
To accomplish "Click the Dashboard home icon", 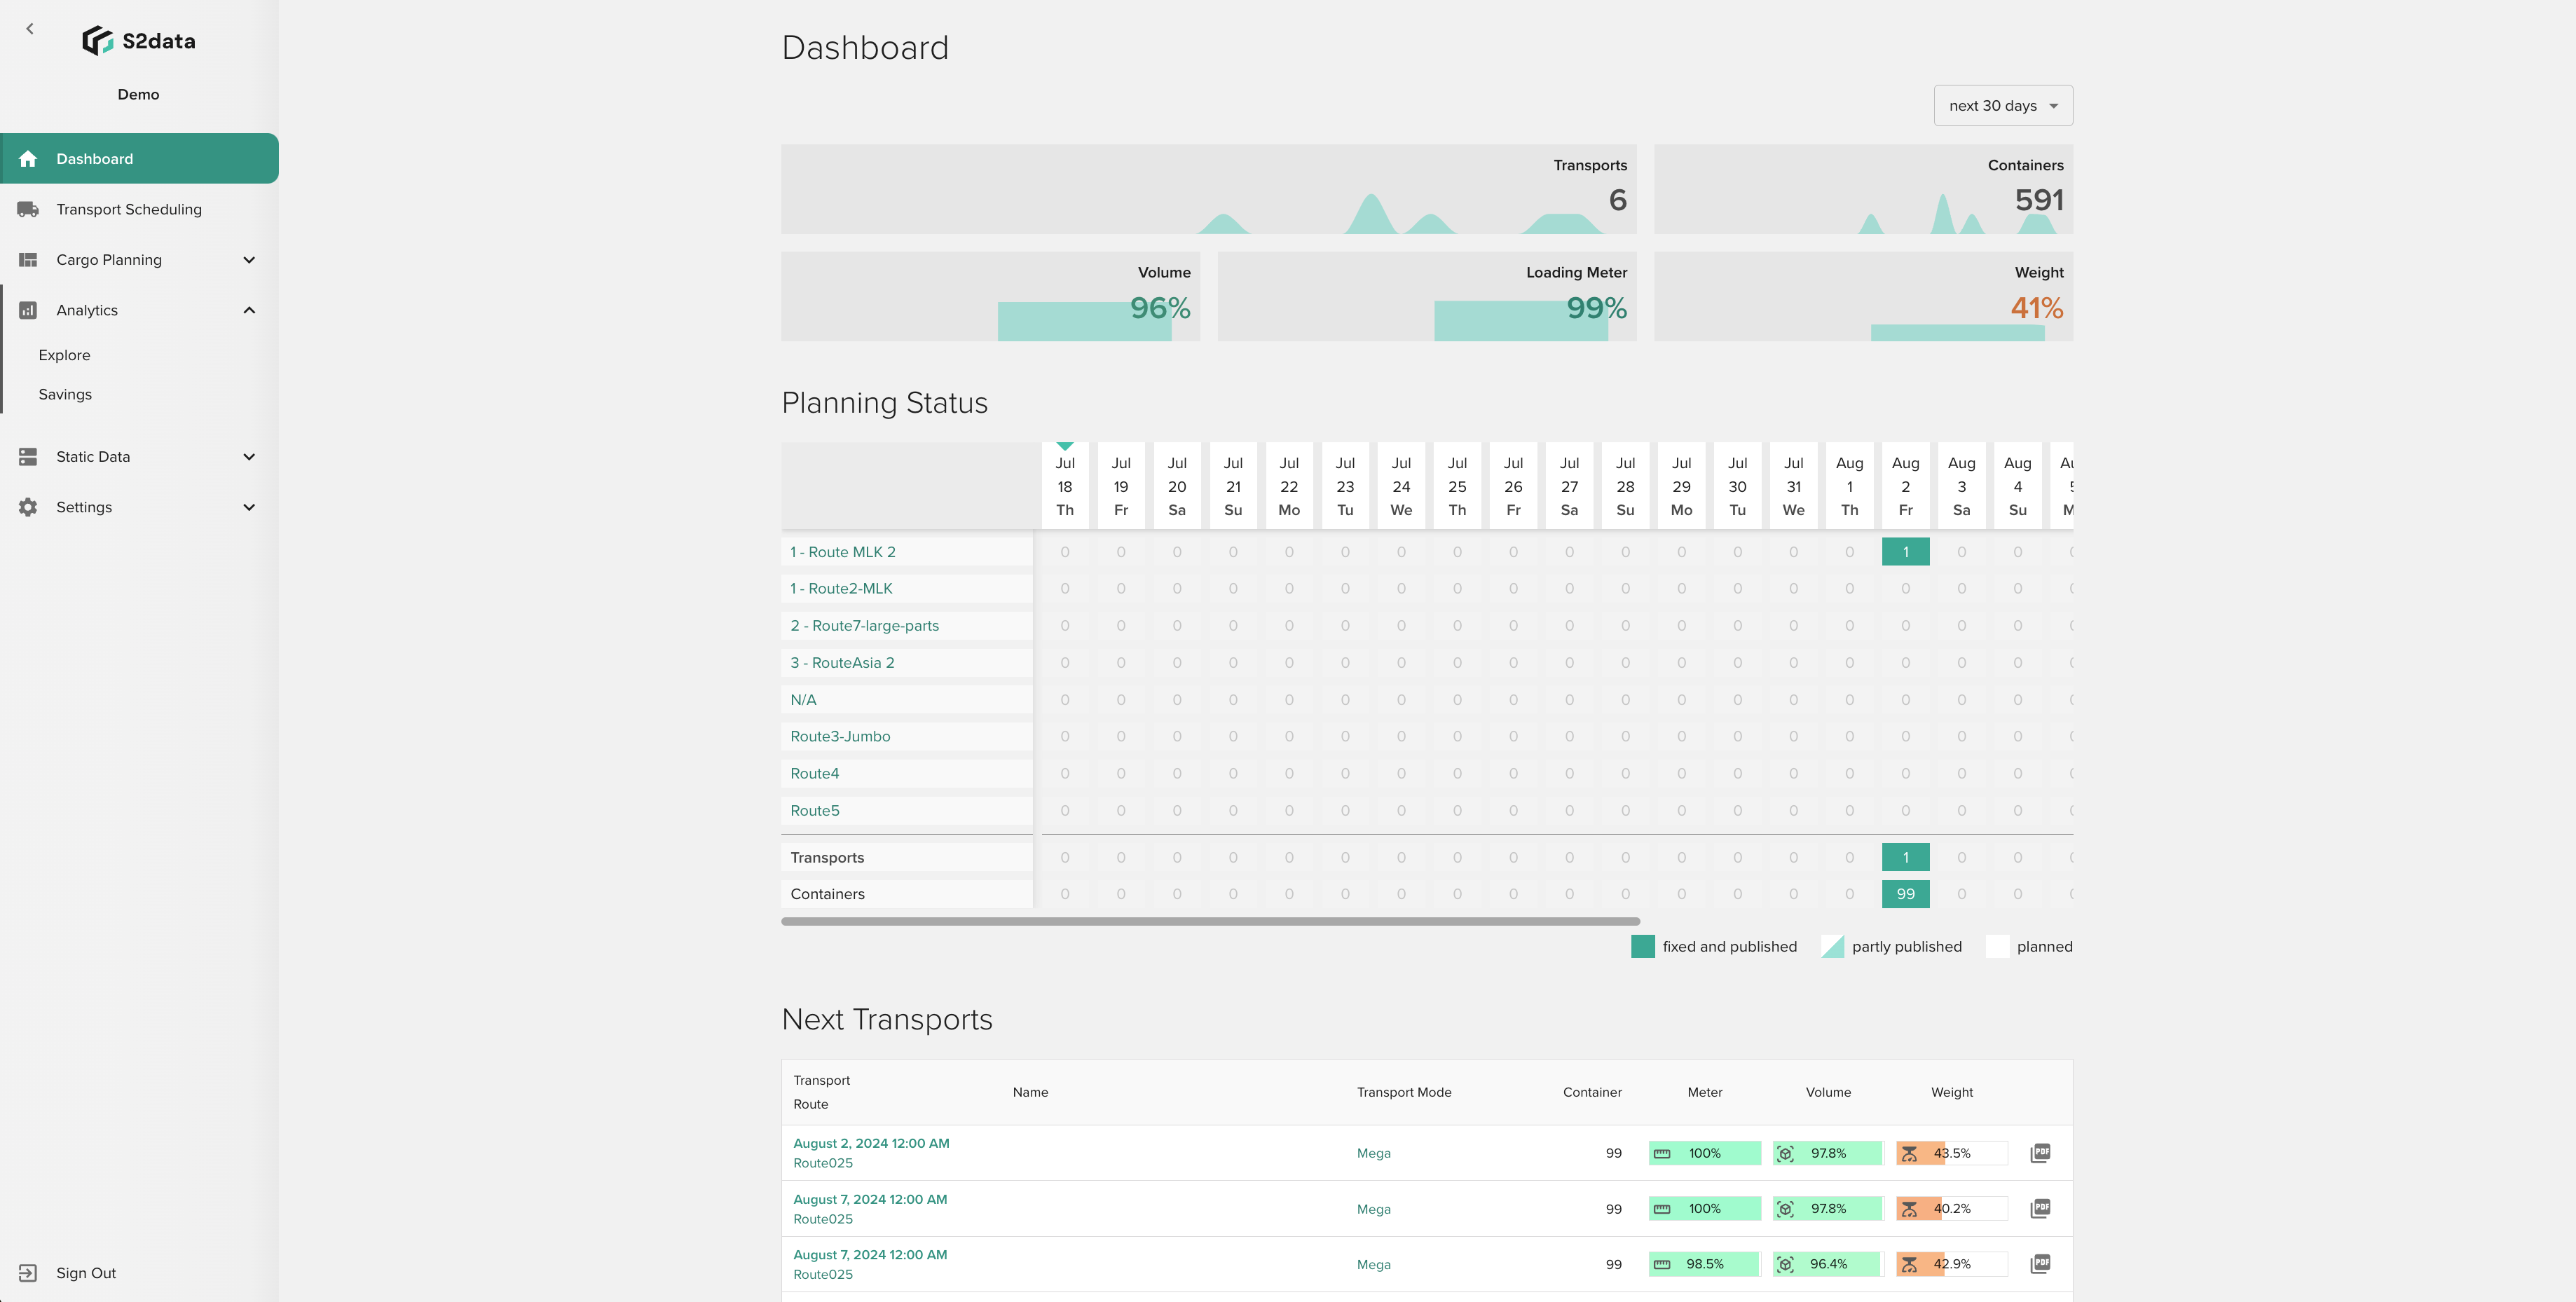I will (x=27, y=158).
